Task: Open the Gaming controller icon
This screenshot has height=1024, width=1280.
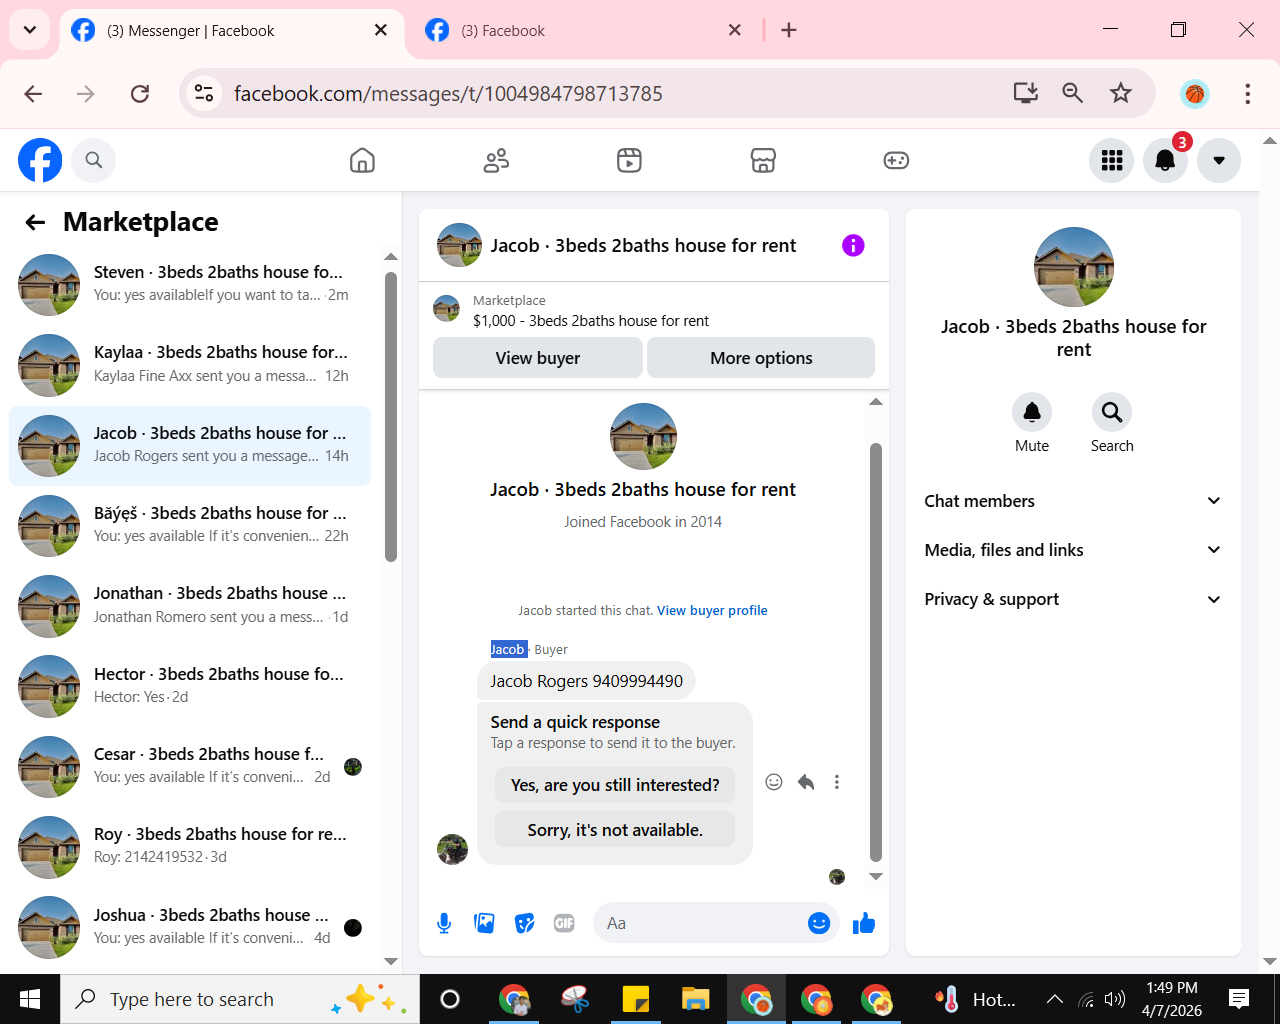Action: pos(896,160)
